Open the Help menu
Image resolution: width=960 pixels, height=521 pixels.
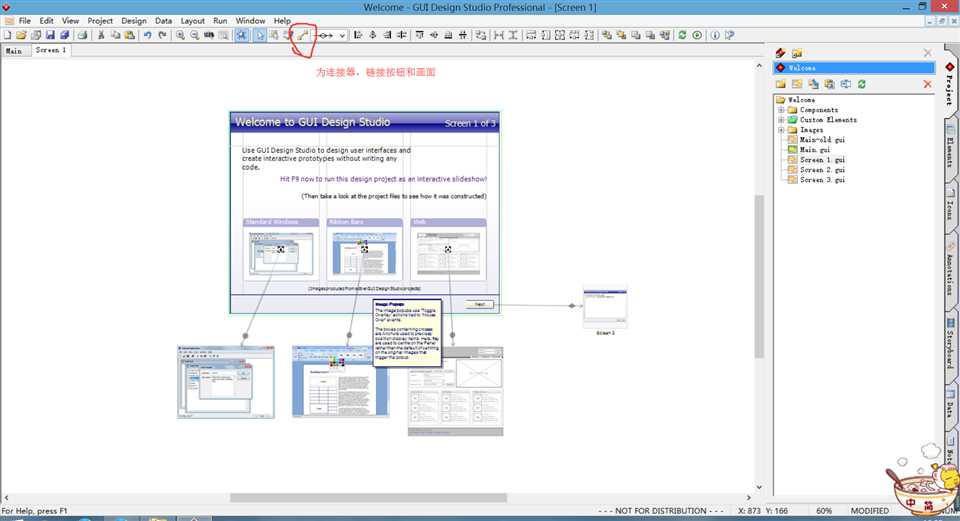tap(282, 21)
